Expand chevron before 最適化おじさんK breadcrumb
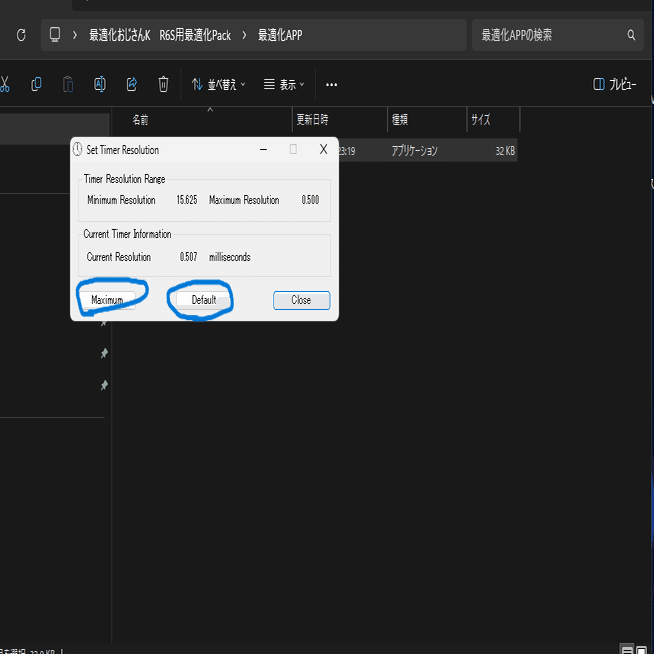Viewport: 654px width, 654px height. 75,35
